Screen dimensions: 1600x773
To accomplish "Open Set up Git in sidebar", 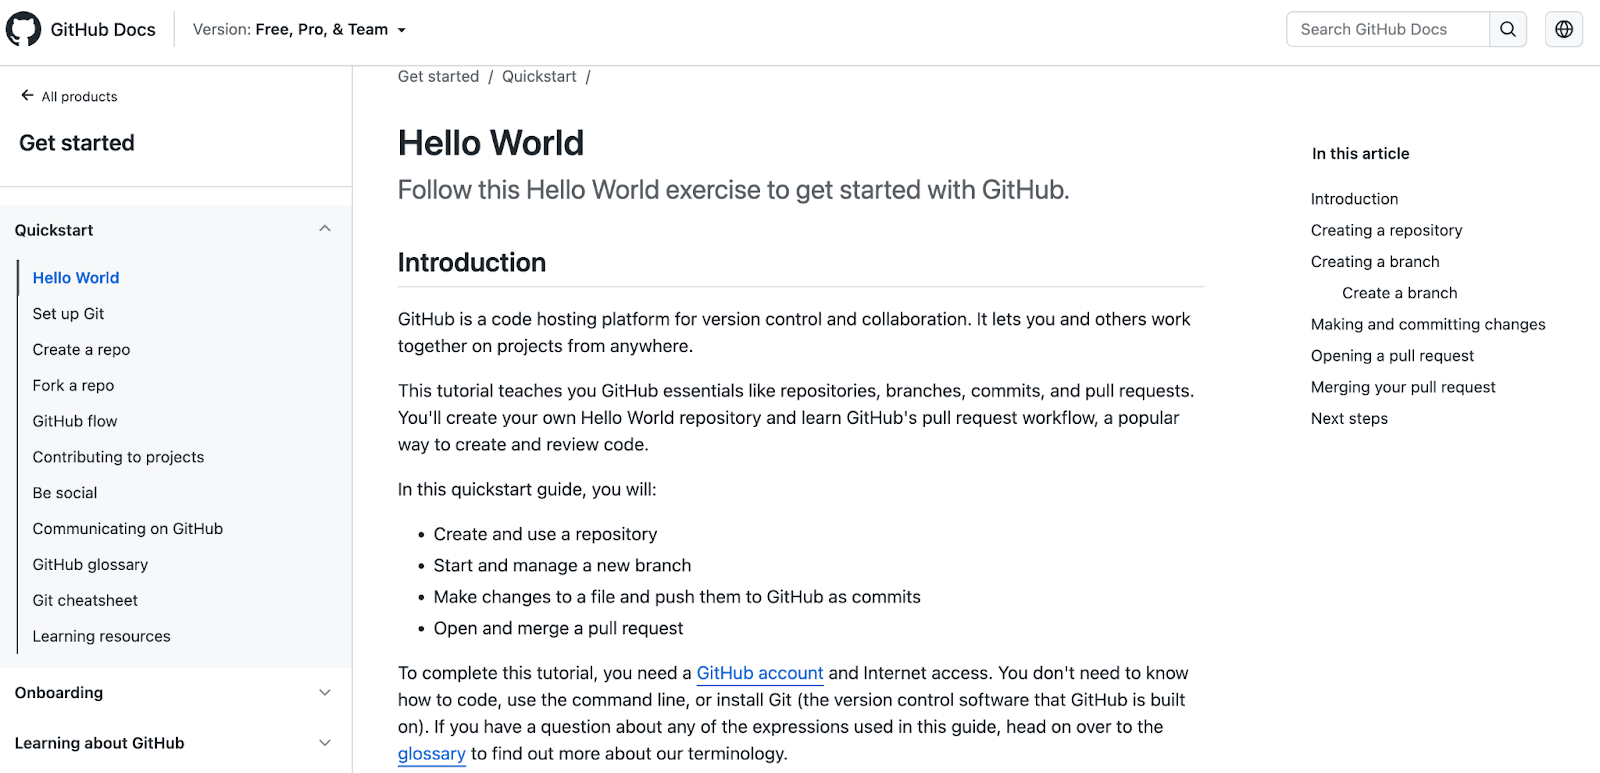I will [x=68, y=314].
